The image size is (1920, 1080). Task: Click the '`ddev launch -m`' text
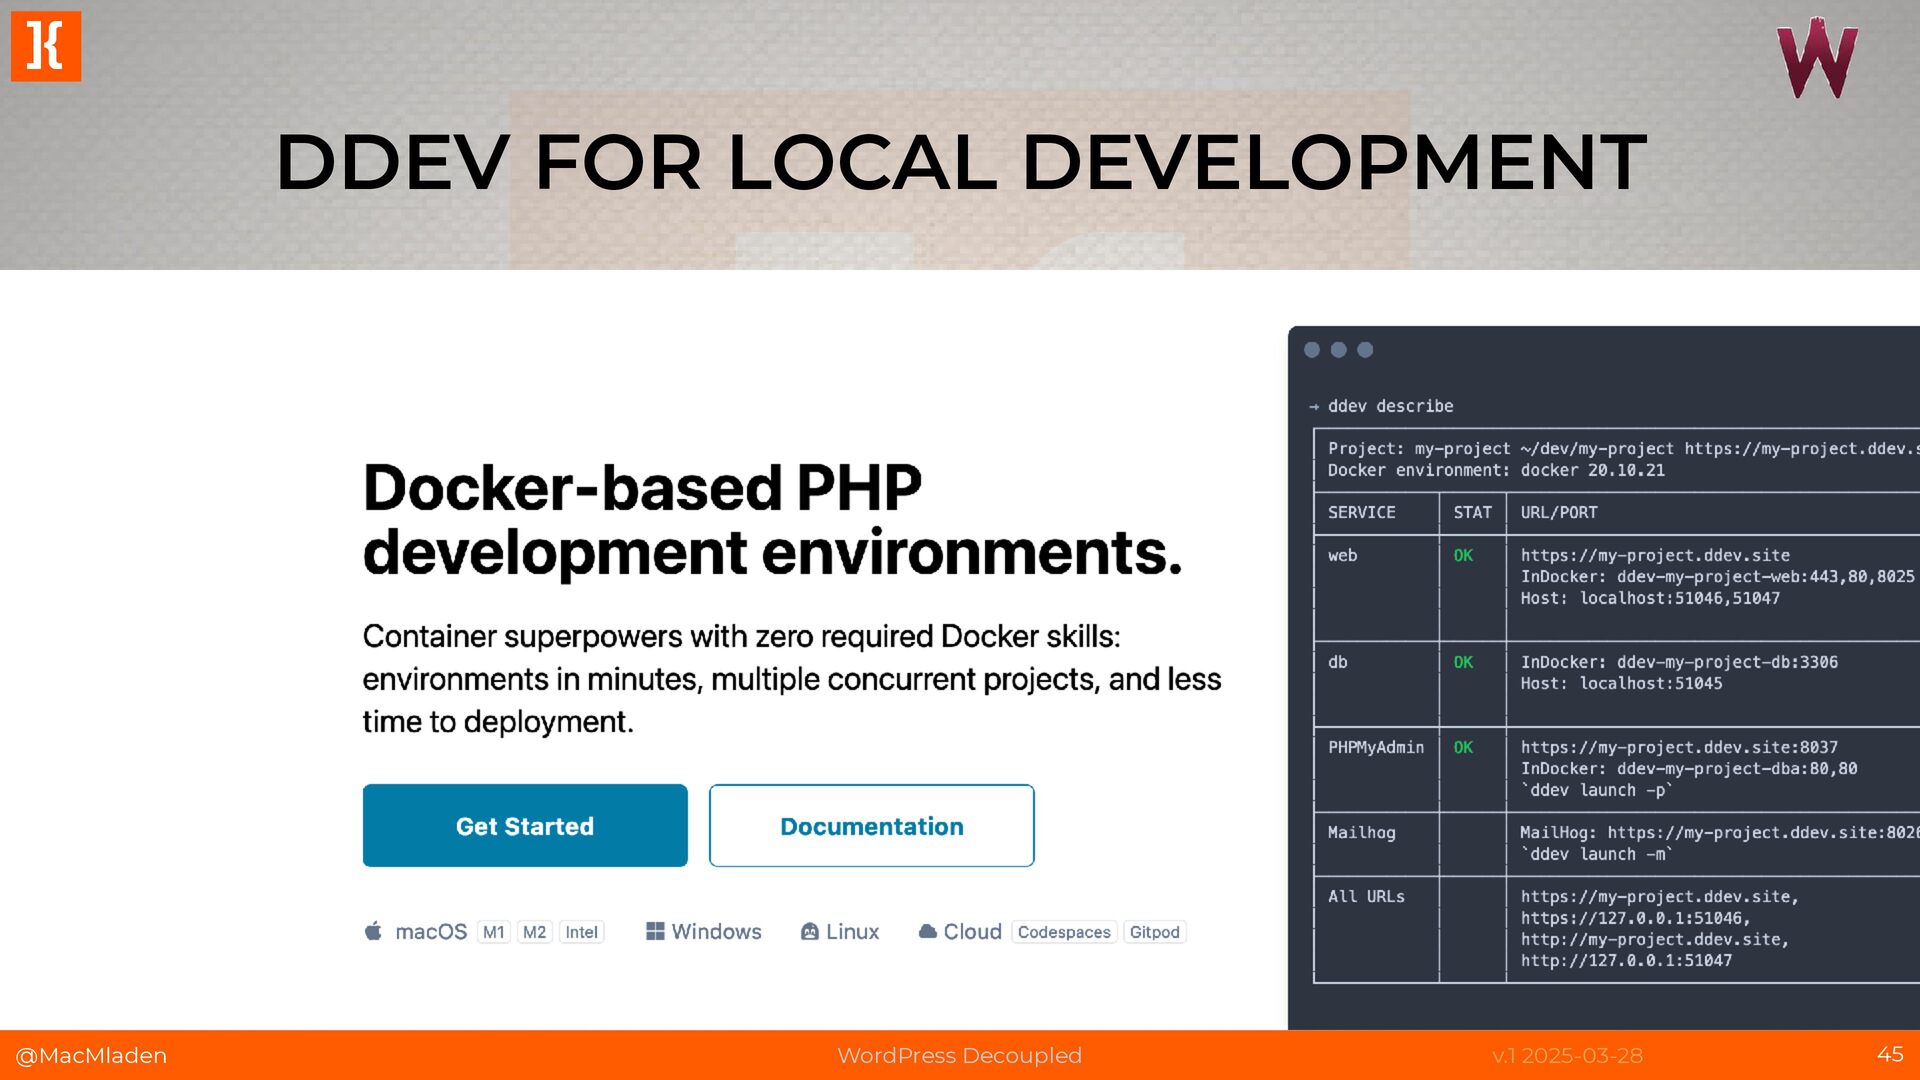click(x=1596, y=854)
